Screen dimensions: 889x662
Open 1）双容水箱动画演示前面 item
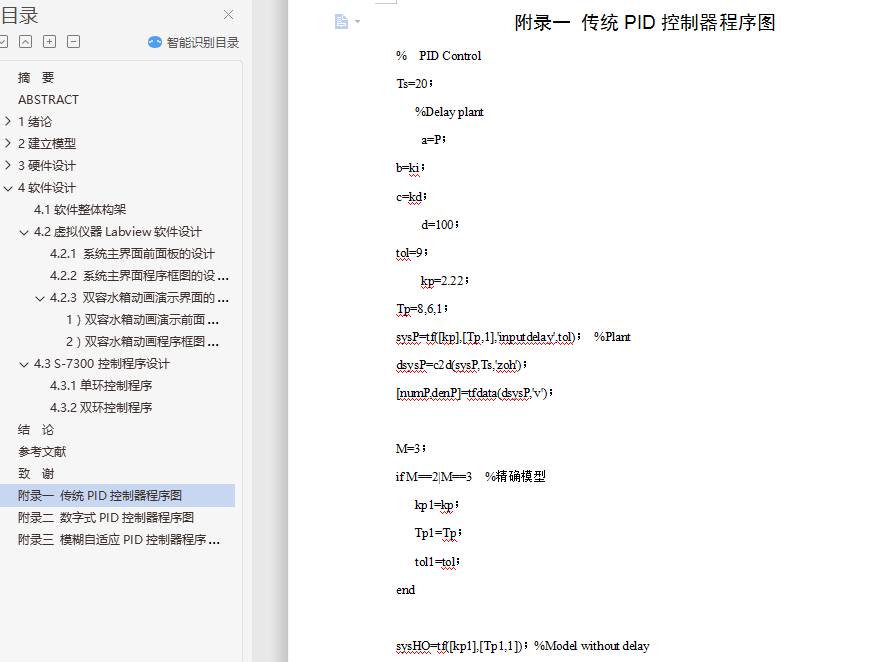tap(142, 320)
